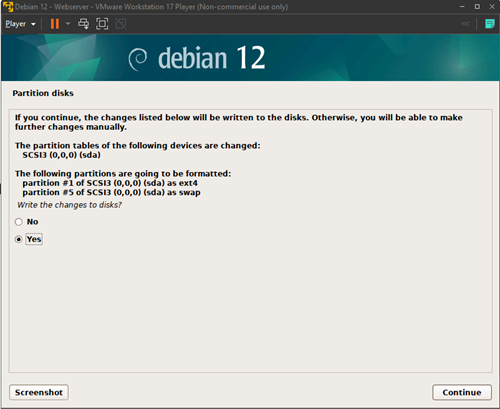Click the 'Write the changes to disks?' prompt
This screenshot has width=500, height=409.
pyautogui.click(x=69, y=205)
